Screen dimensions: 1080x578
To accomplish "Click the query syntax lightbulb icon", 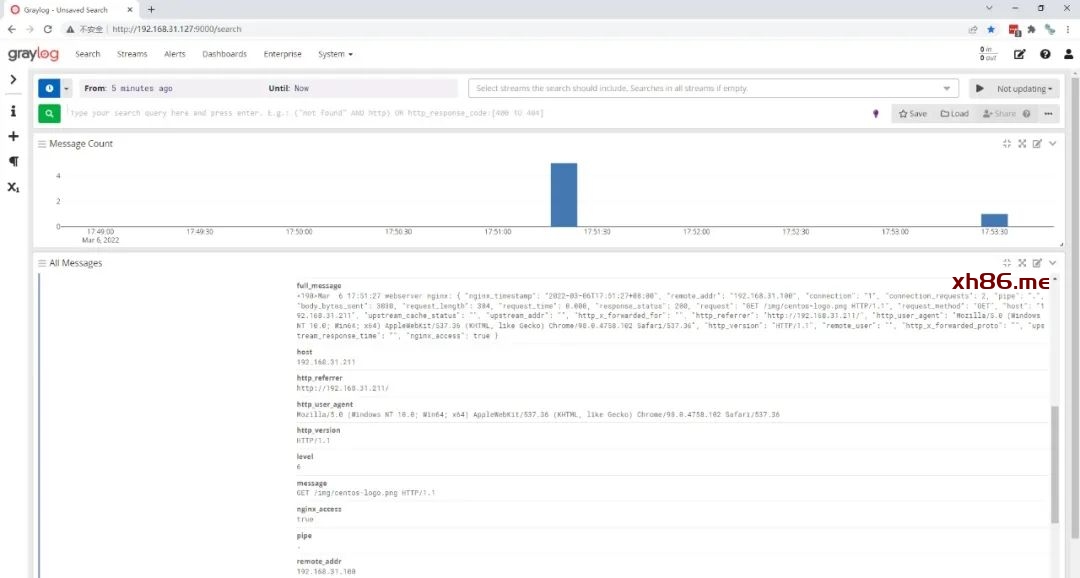I will [876, 114].
